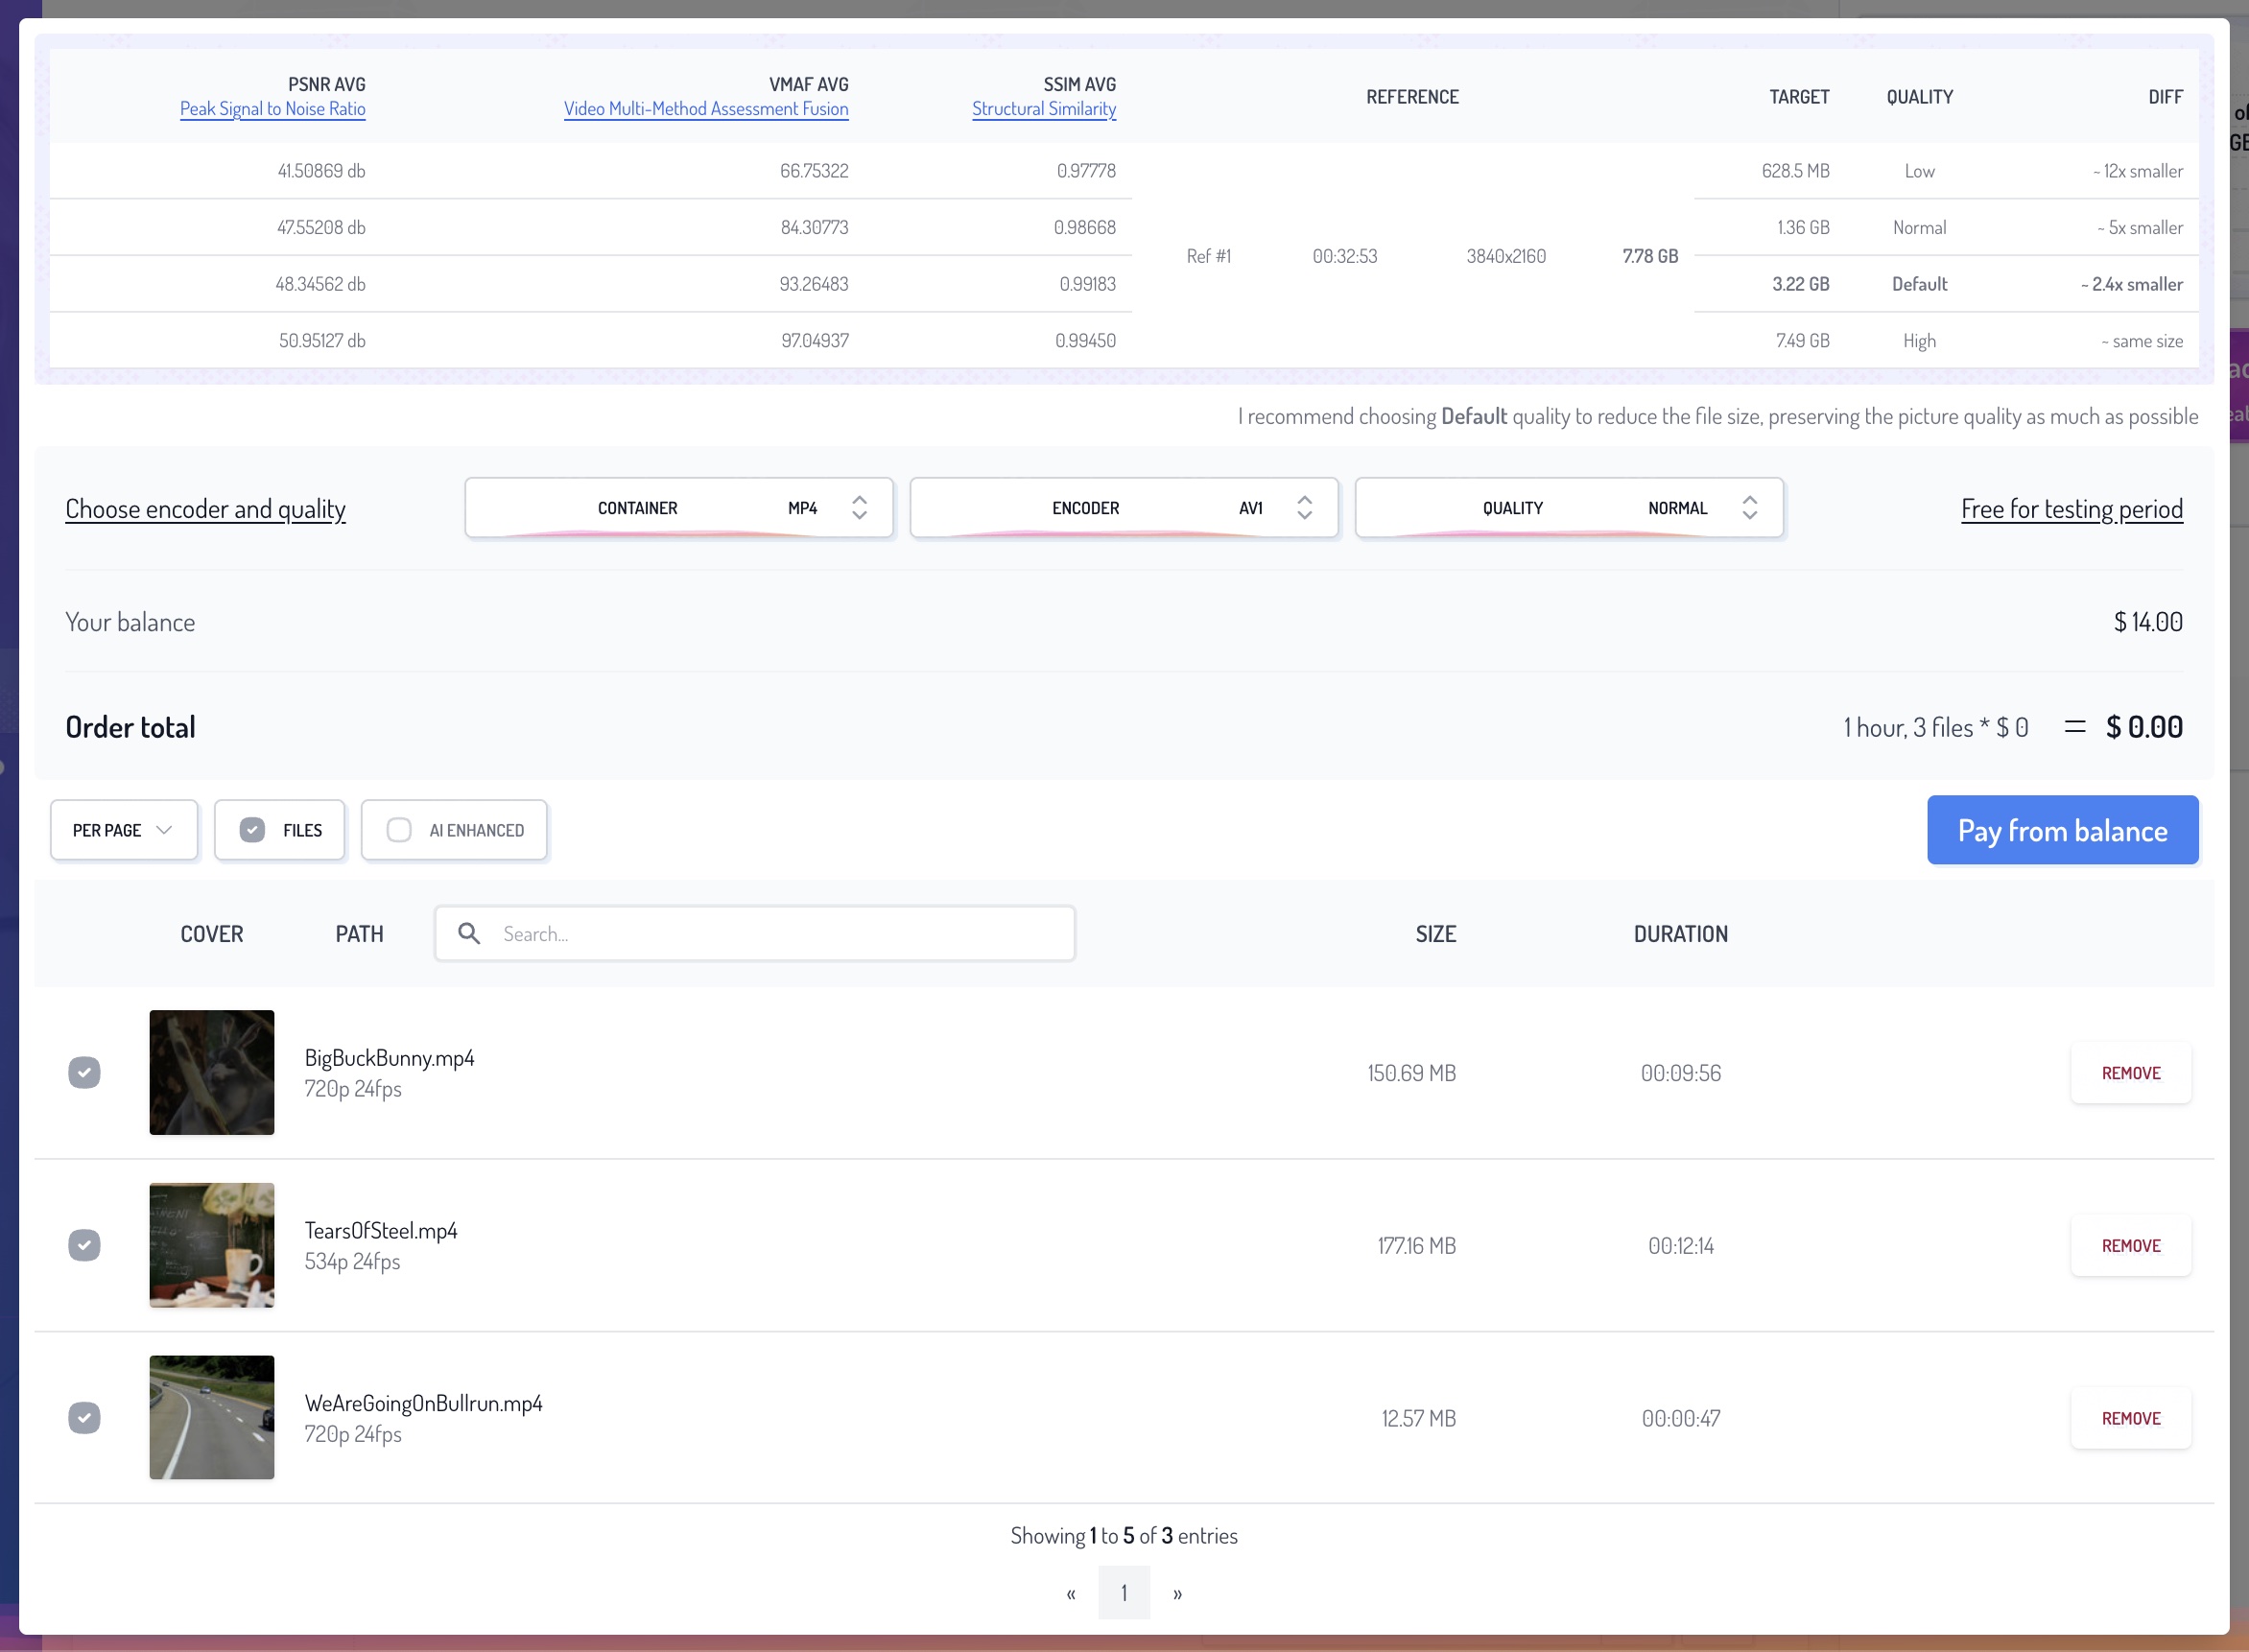Screen dimensions: 2249x1652
Task: Click the Container stepper arrows icon
Action: [x=859, y=508]
